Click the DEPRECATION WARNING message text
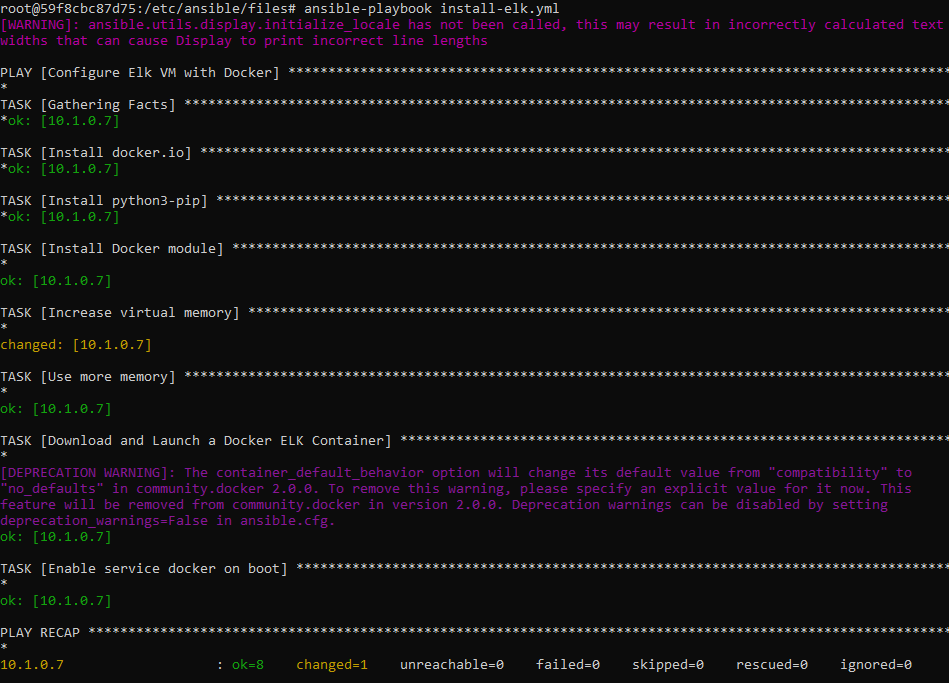Screen dimensions: 949x683 pos(456,496)
